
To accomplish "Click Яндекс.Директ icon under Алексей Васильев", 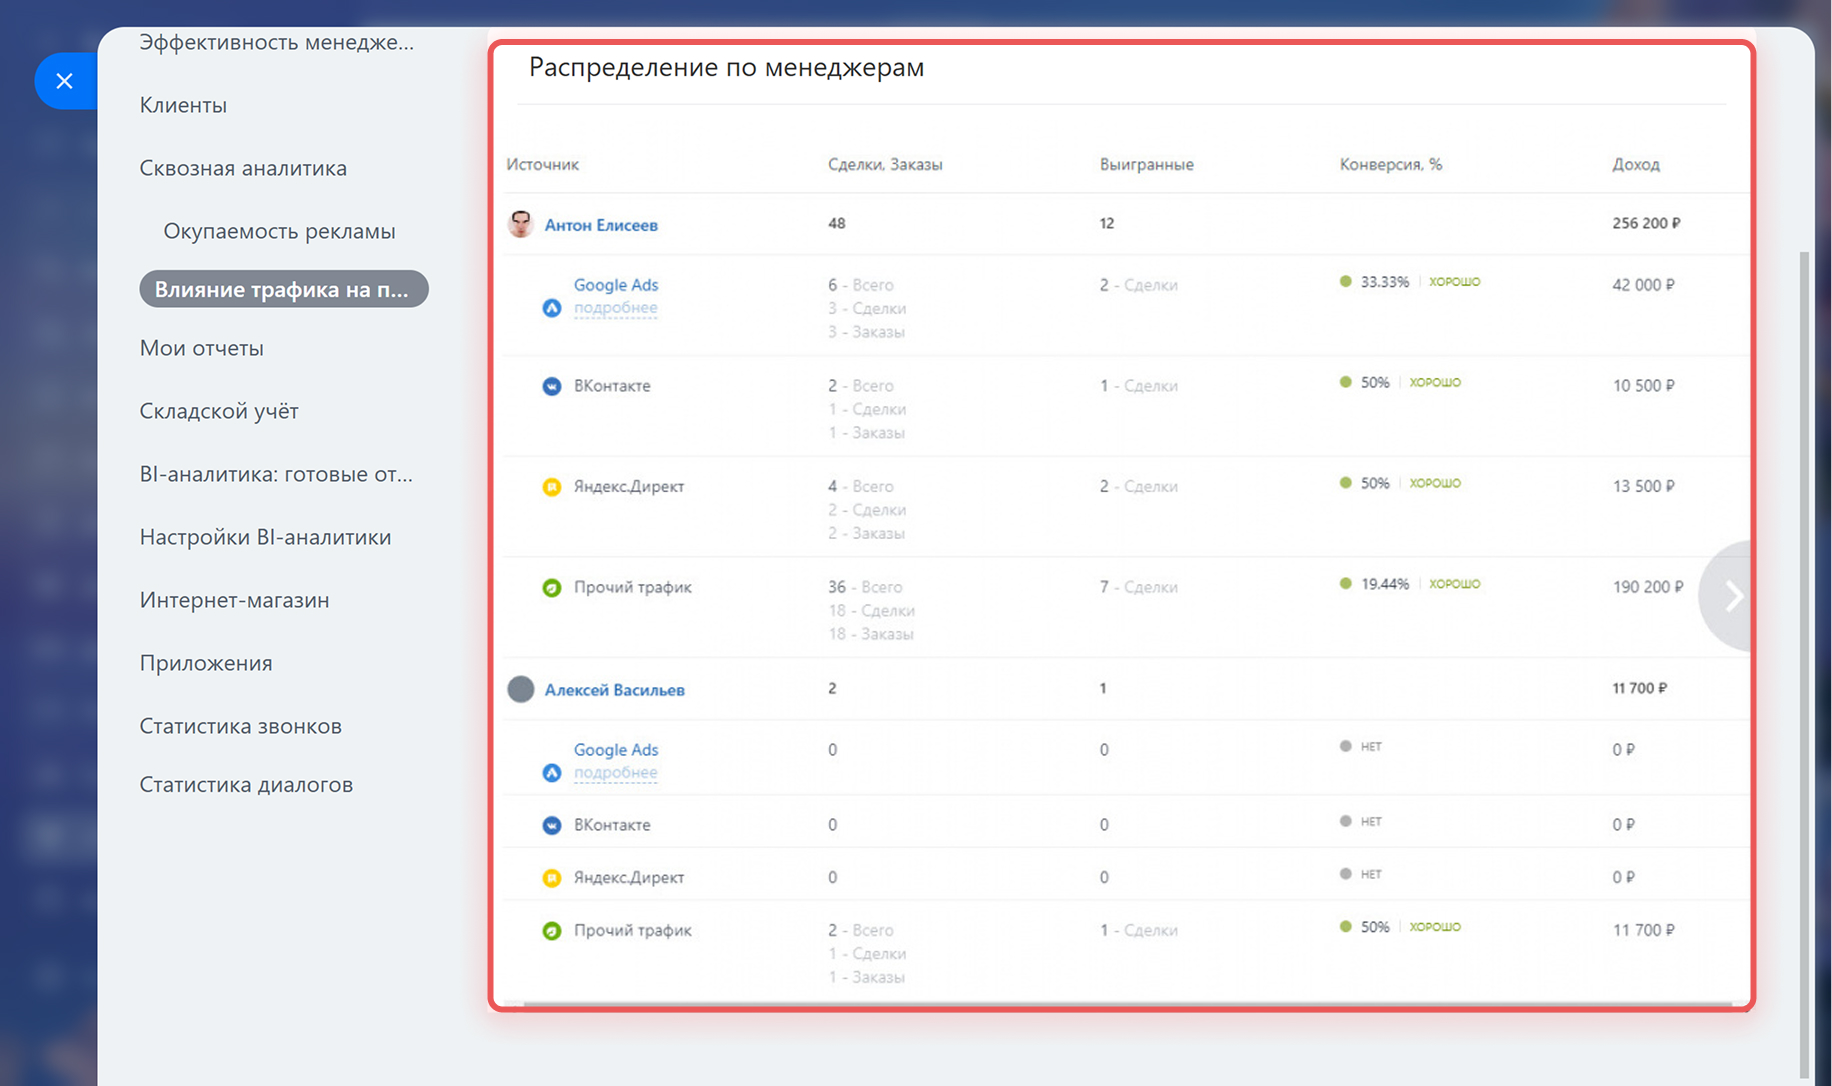I will coord(551,878).
